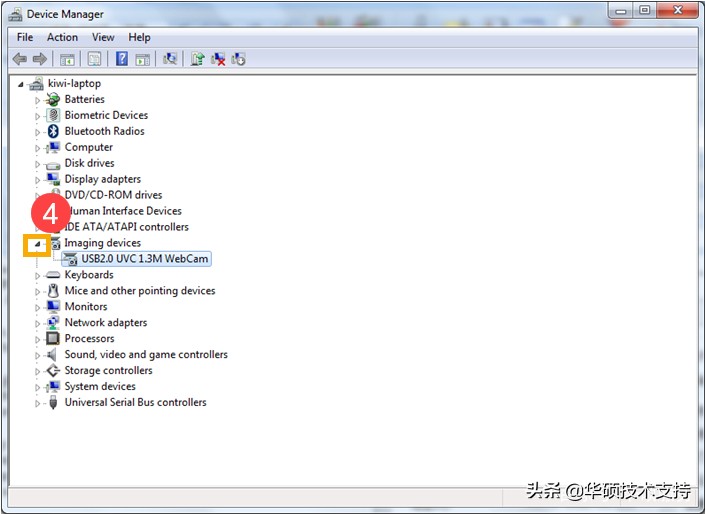705x514 pixels.
Task: Click the Uninstall device red X icon
Action: [x=218, y=59]
